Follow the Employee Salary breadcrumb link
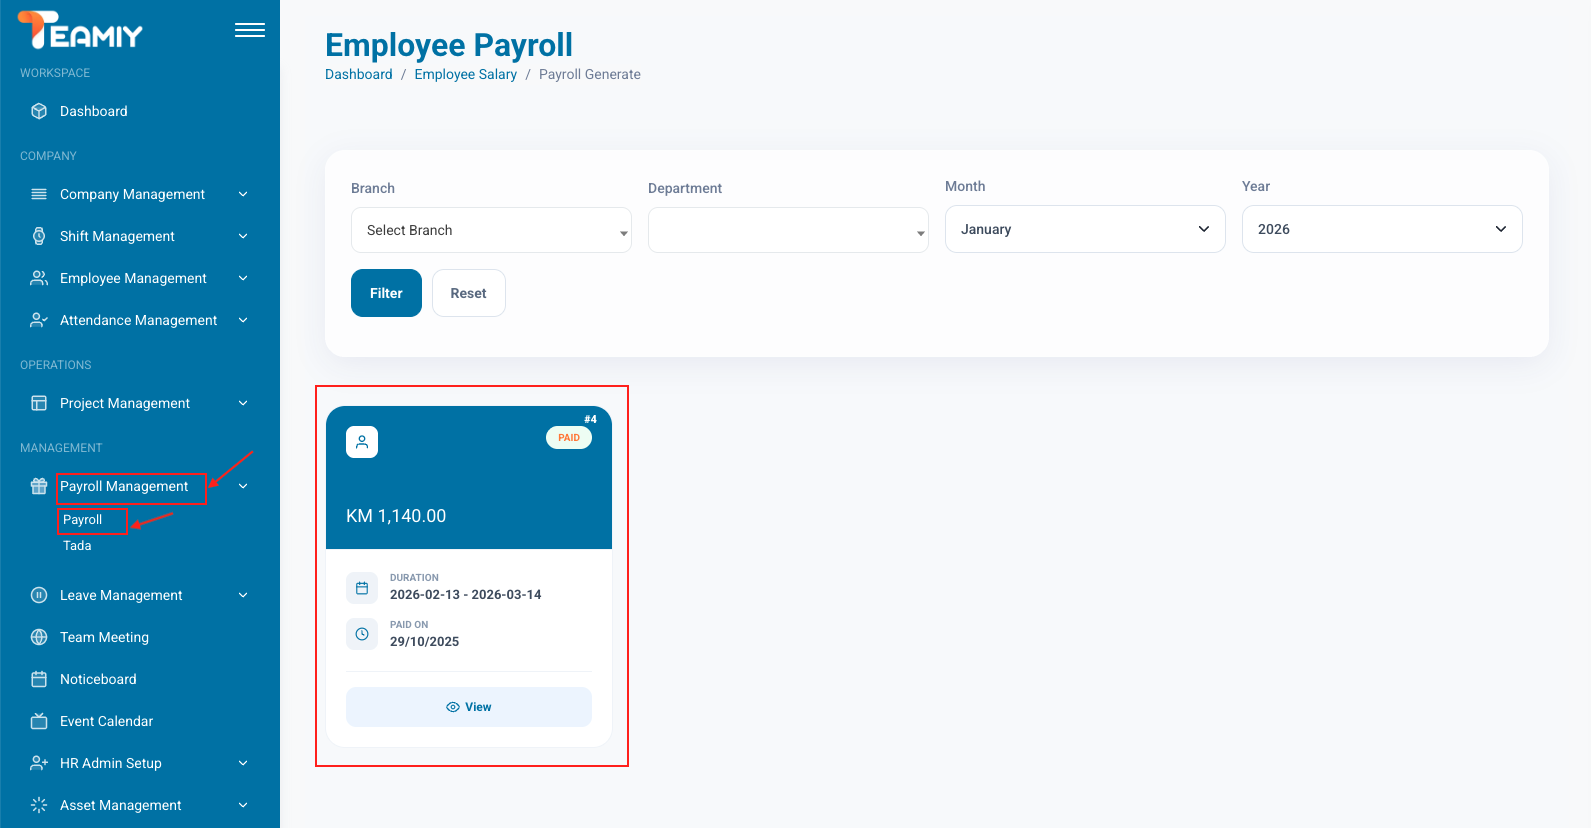1591x828 pixels. (465, 74)
